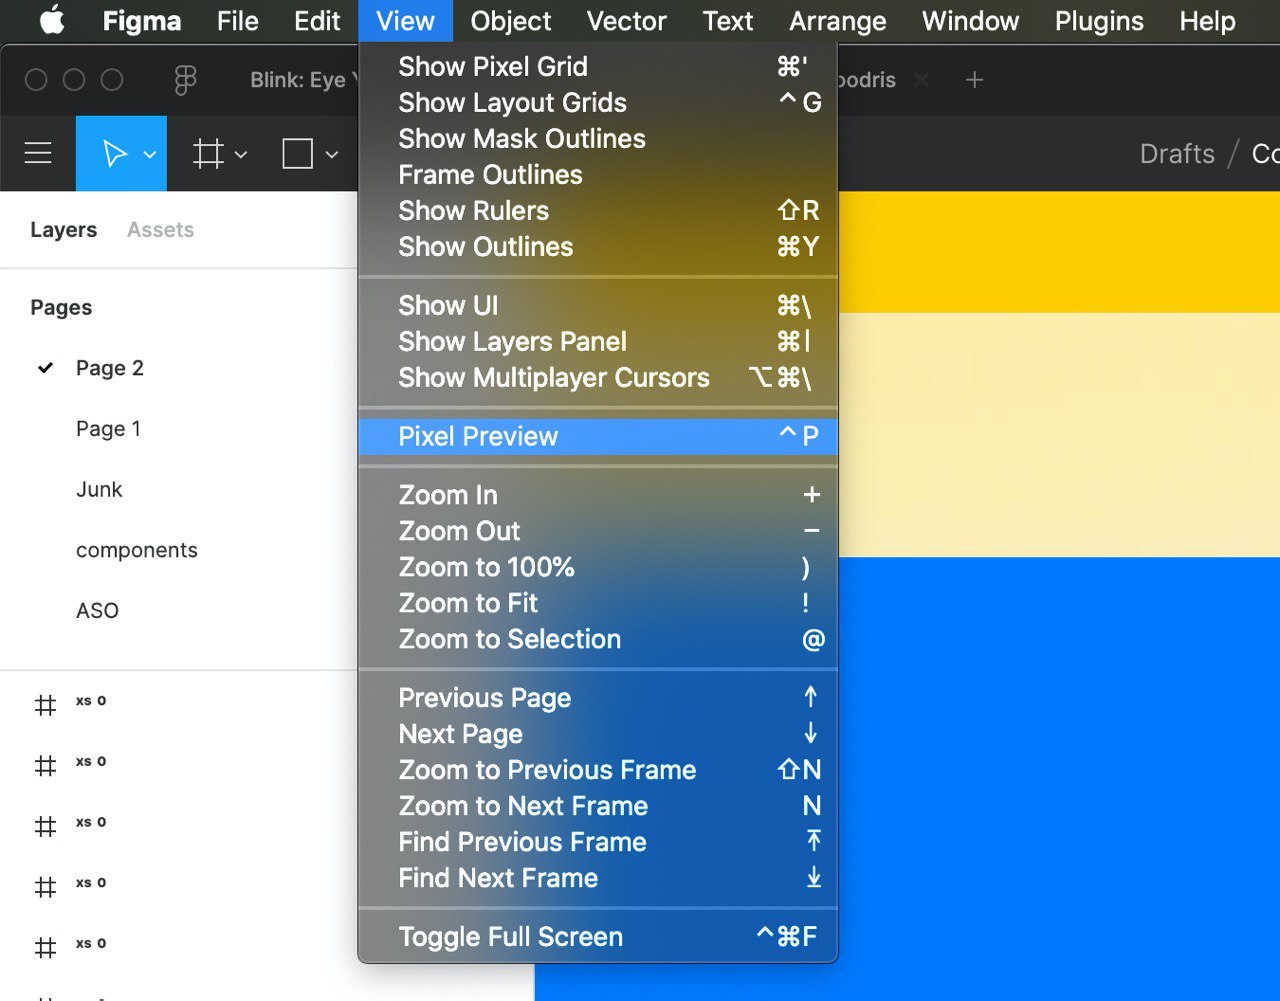Toggle Show Layout Grids
The image size is (1280, 1001).
(x=598, y=103)
